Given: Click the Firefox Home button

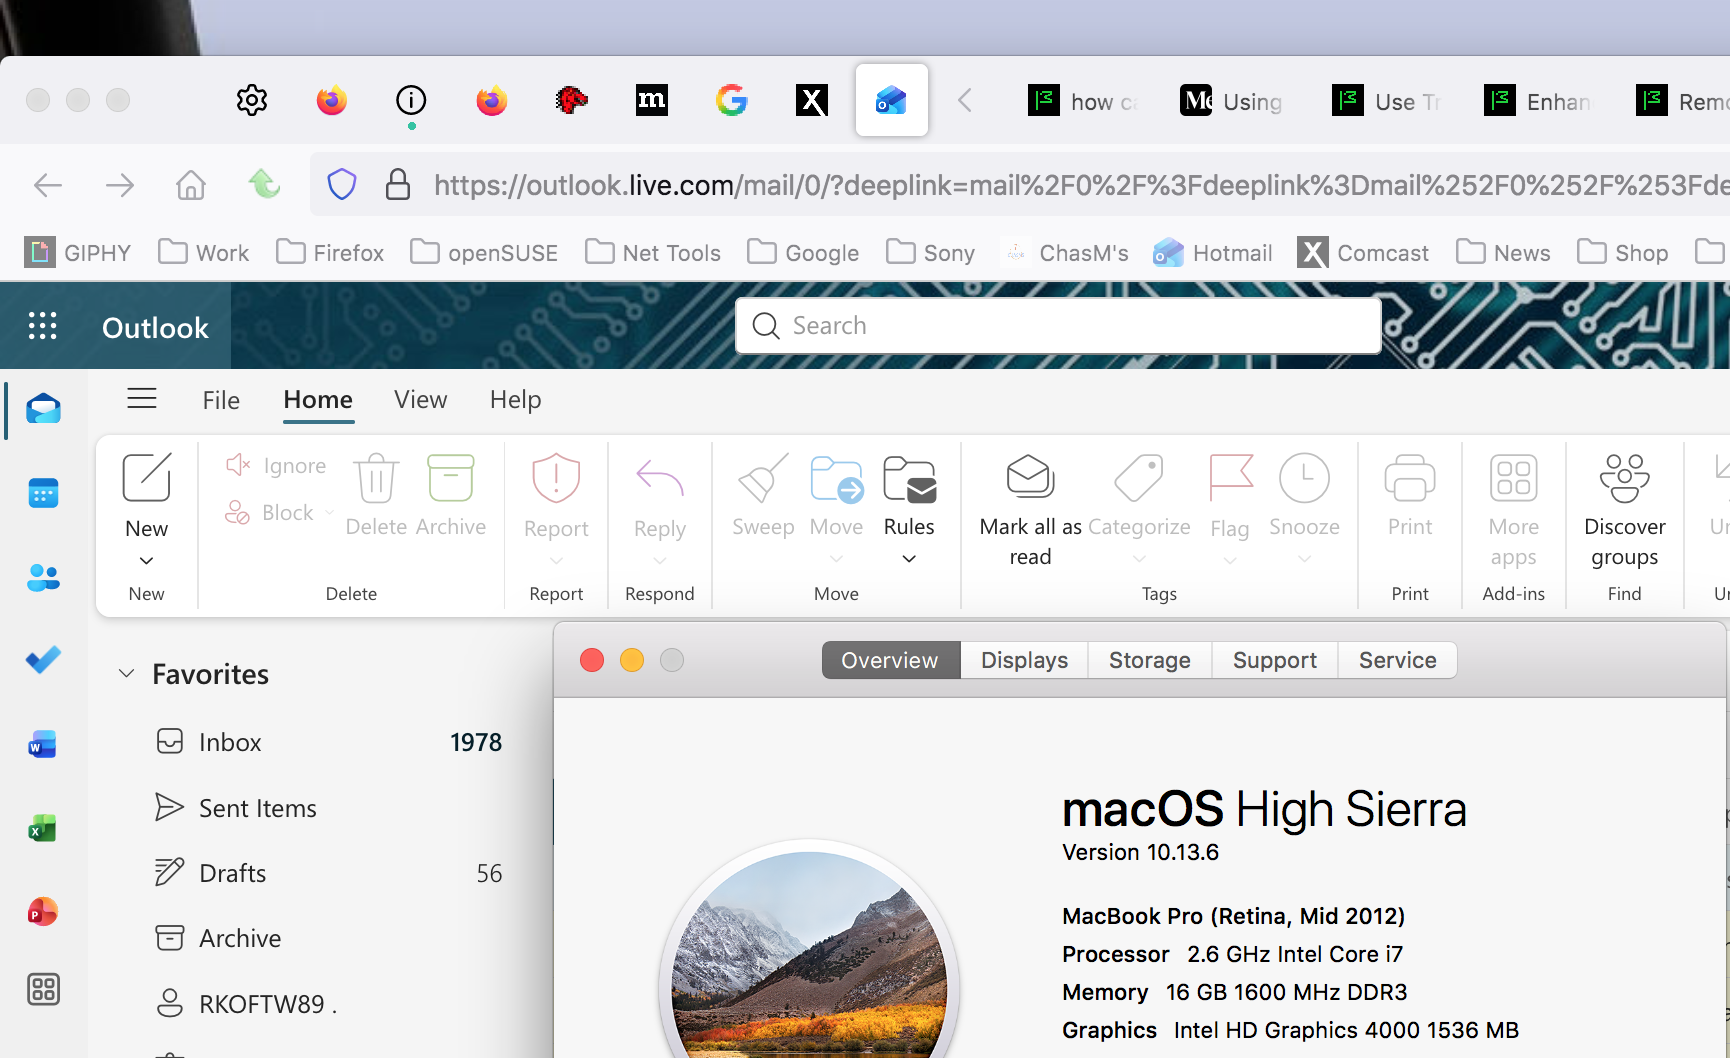Looking at the screenshot, I should (x=191, y=185).
